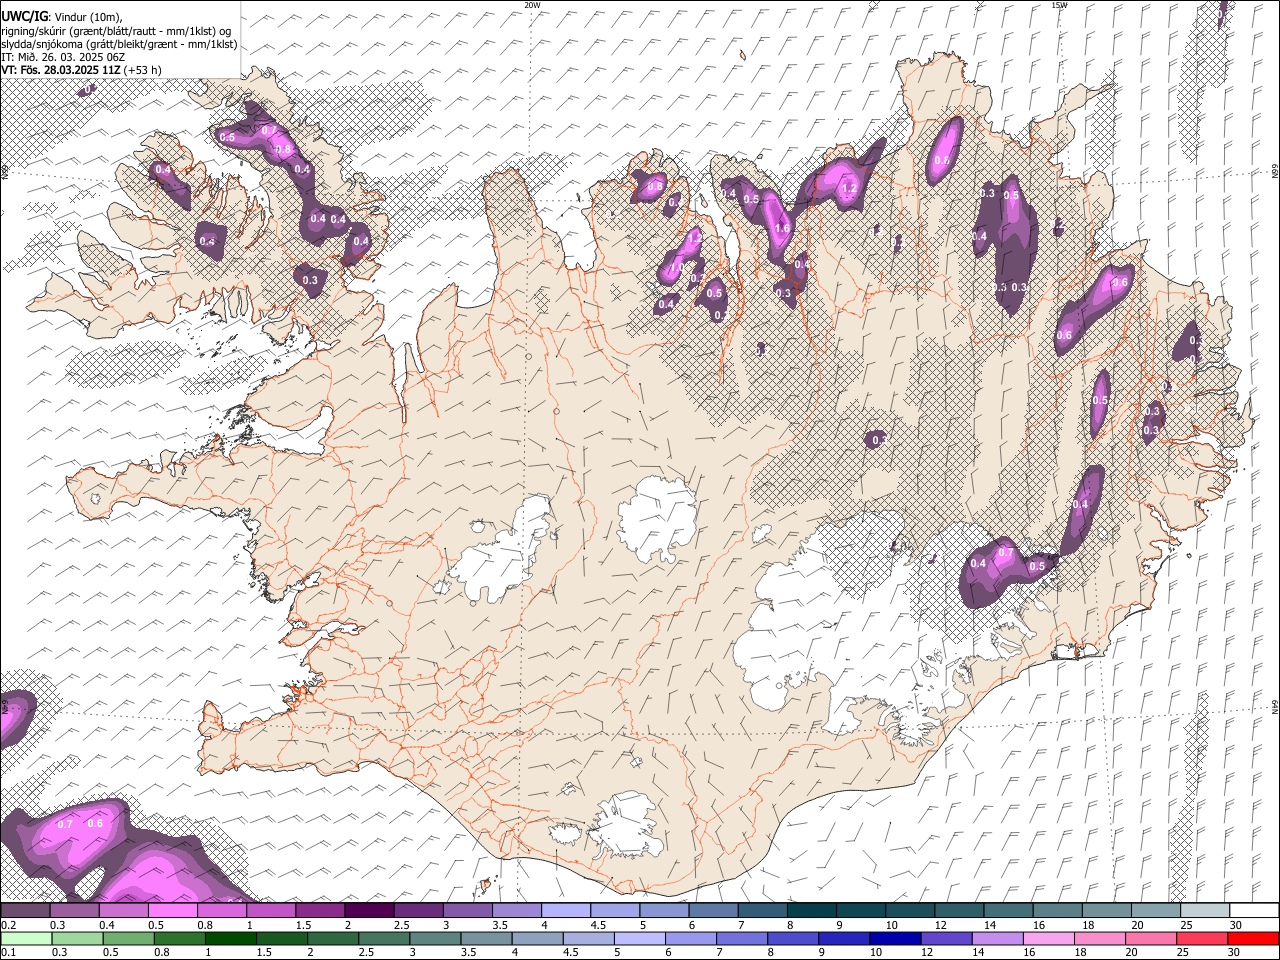Pick the bright pink 0.5 swatch in the purple legend
The width and height of the screenshot is (1280, 960).
point(172,911)
